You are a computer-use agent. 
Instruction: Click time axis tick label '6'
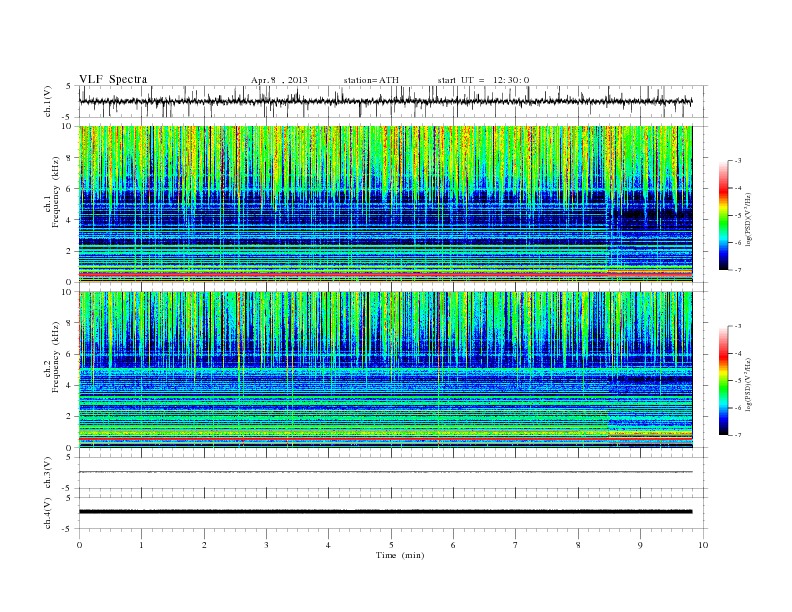click(453, 545)
